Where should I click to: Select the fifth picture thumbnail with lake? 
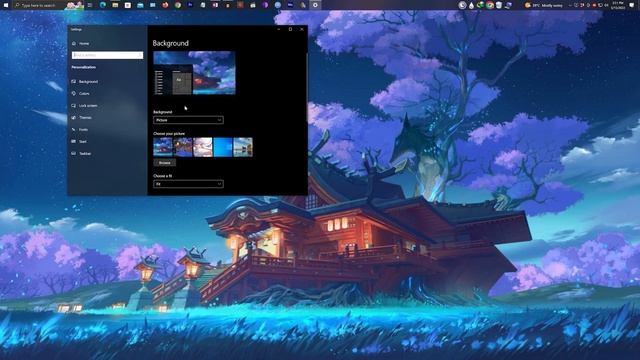(243, 147)
